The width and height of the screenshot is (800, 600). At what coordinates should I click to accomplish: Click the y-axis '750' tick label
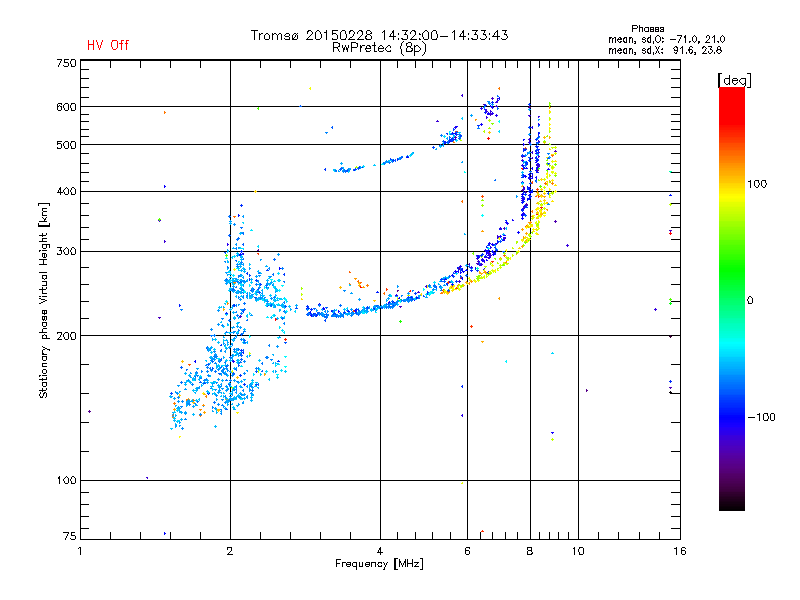coord(66,63)
